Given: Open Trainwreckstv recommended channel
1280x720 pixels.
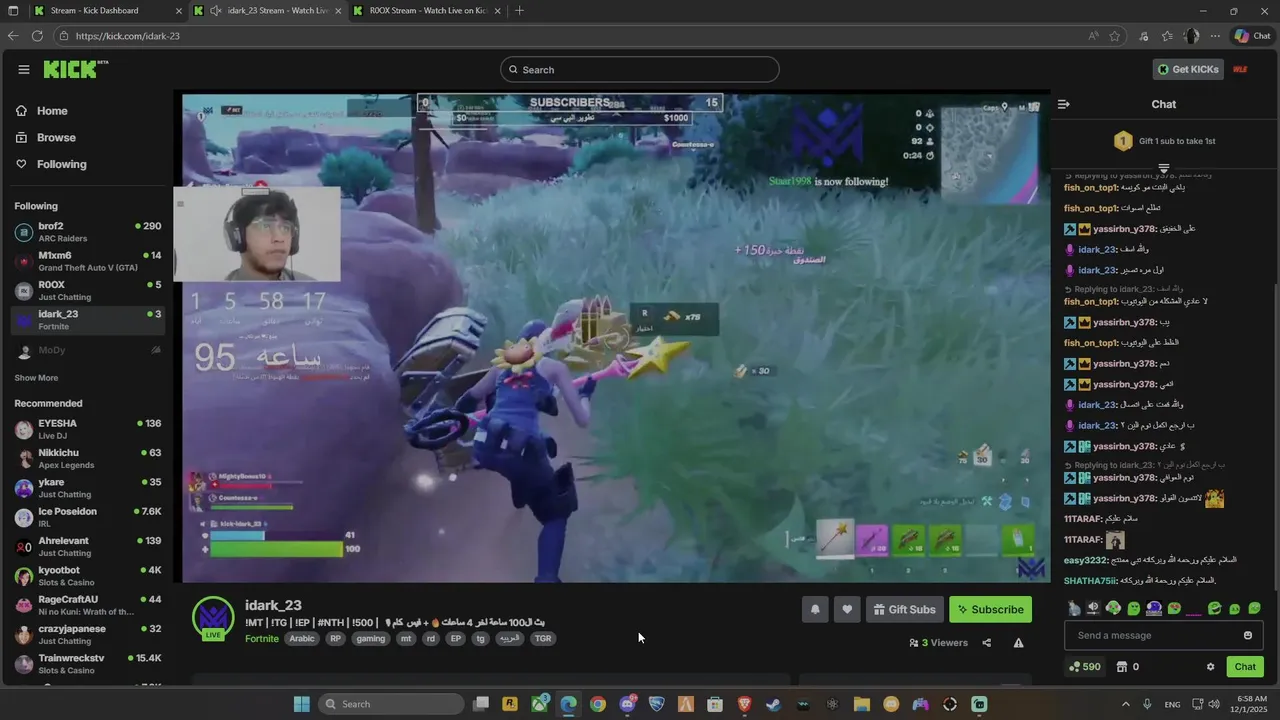Looking at the screenshot, I should tap(87, 664).
